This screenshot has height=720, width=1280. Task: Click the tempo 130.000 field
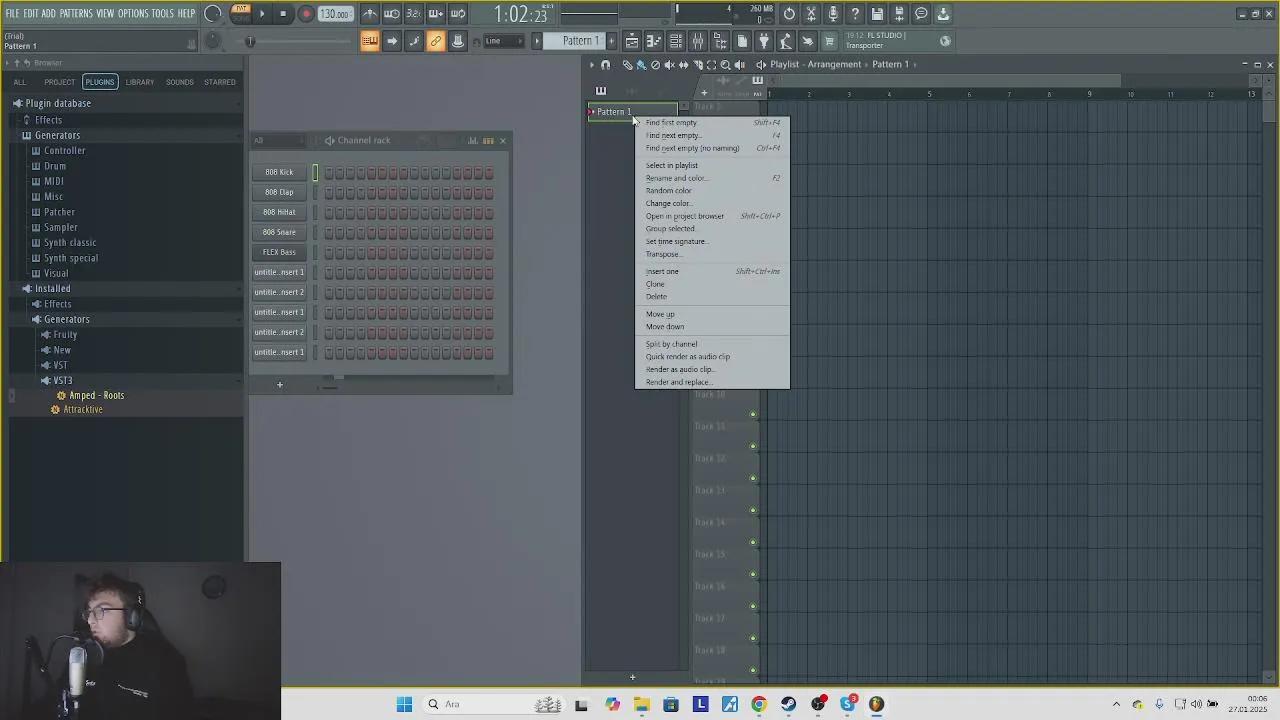335,14
